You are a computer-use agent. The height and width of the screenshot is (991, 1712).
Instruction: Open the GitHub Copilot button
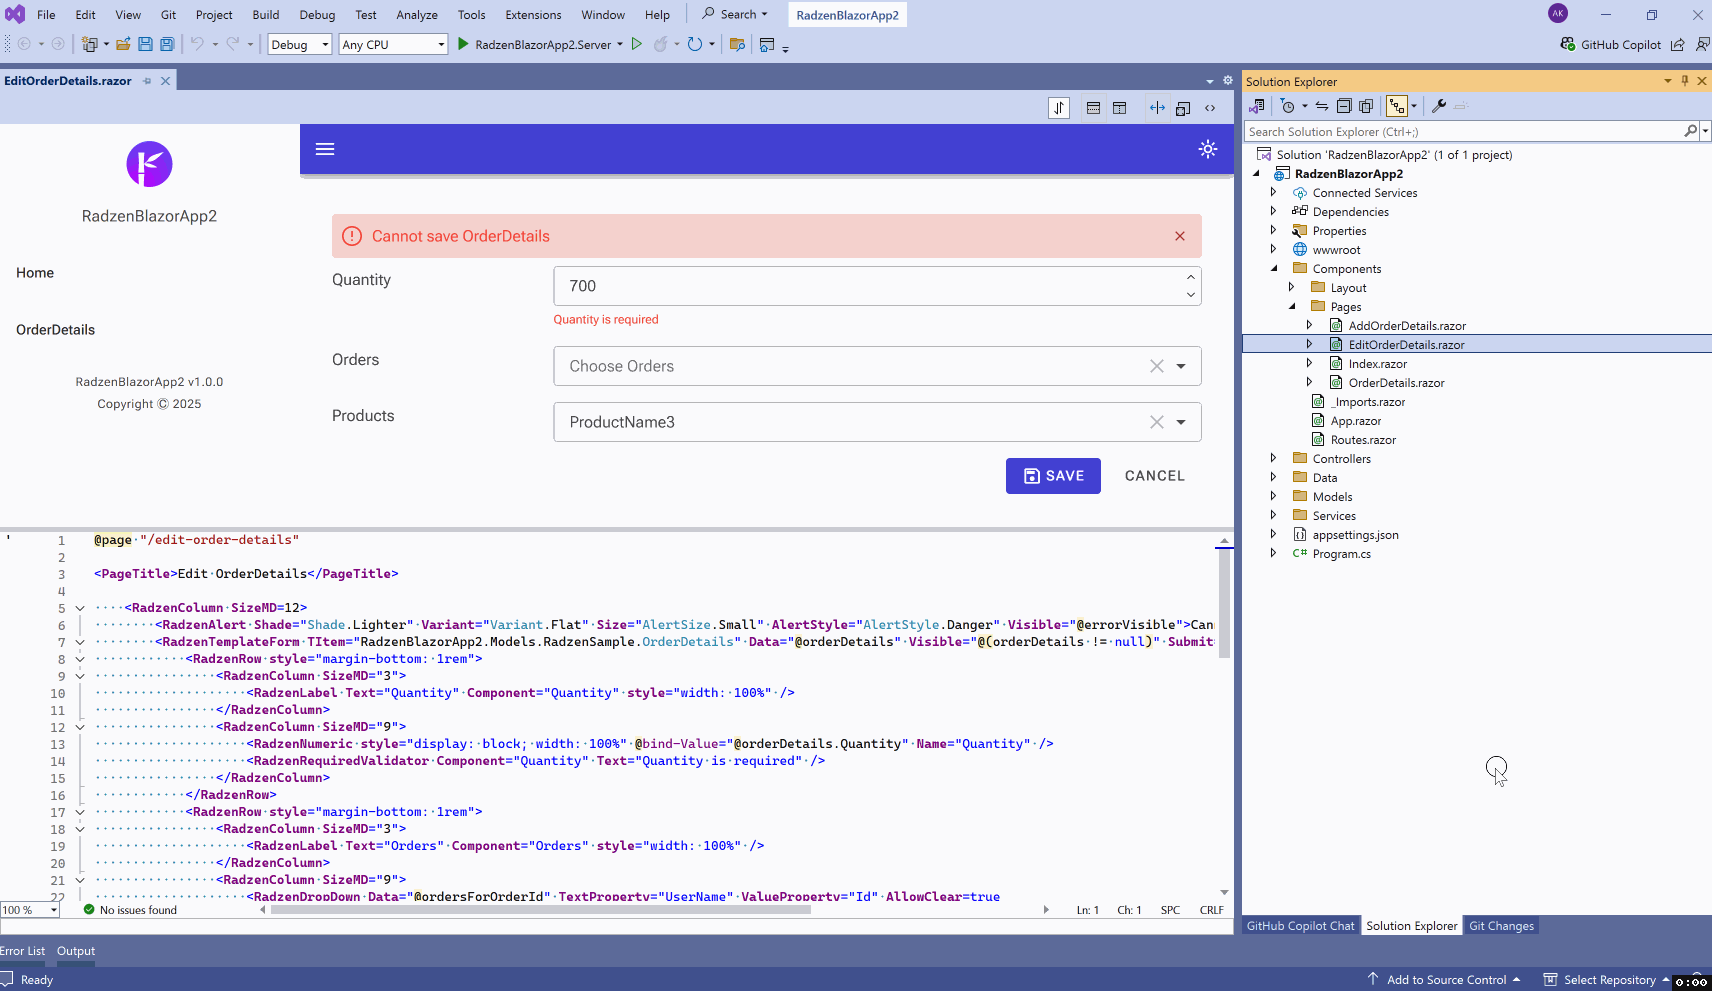tap(1610, 44)
